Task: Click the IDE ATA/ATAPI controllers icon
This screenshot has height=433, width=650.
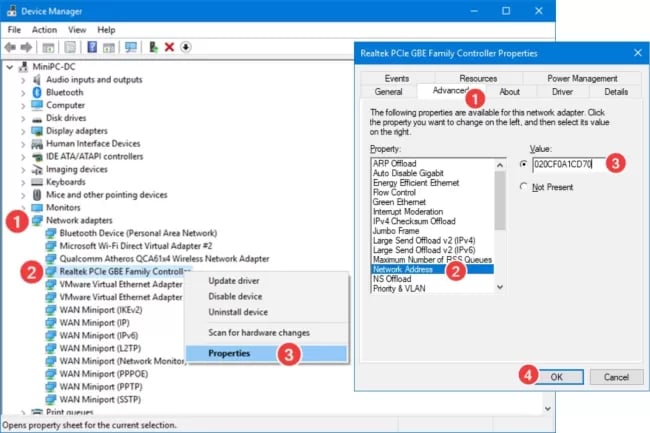Action: tap(37, 157)
